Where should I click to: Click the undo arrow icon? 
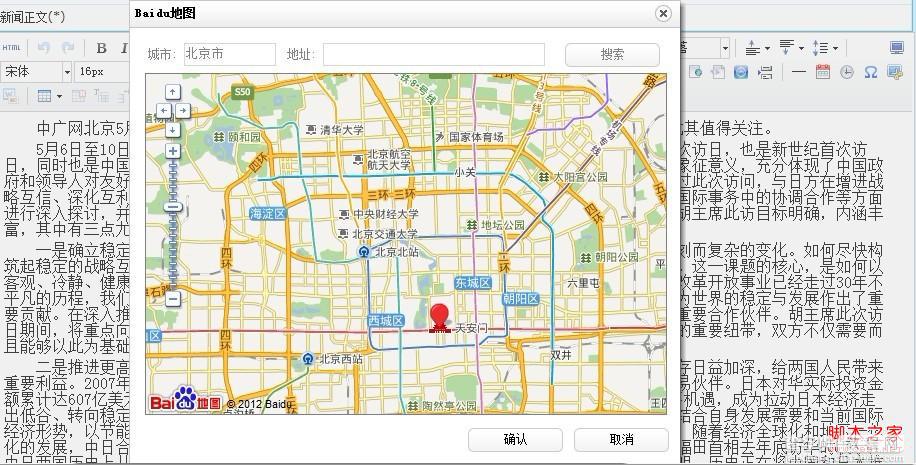tap(43, 48)
